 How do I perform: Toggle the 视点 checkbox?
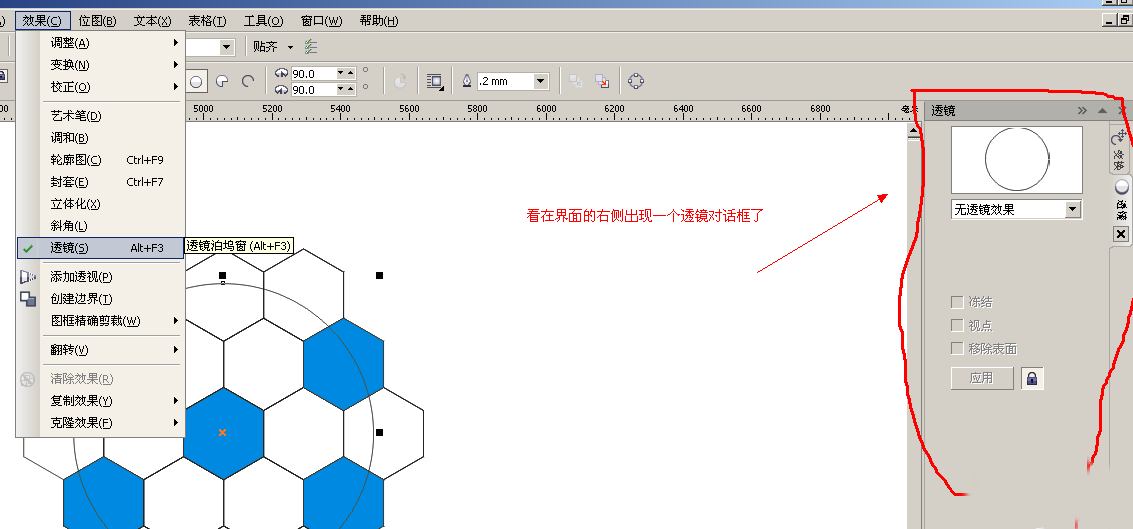(x=957, y=325)
